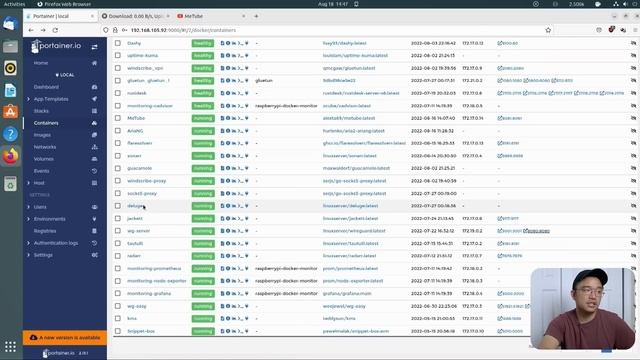Viewport: 640px width, 360px height.
Task: Bookmark page with star icon
Action: tap(548, 30)
